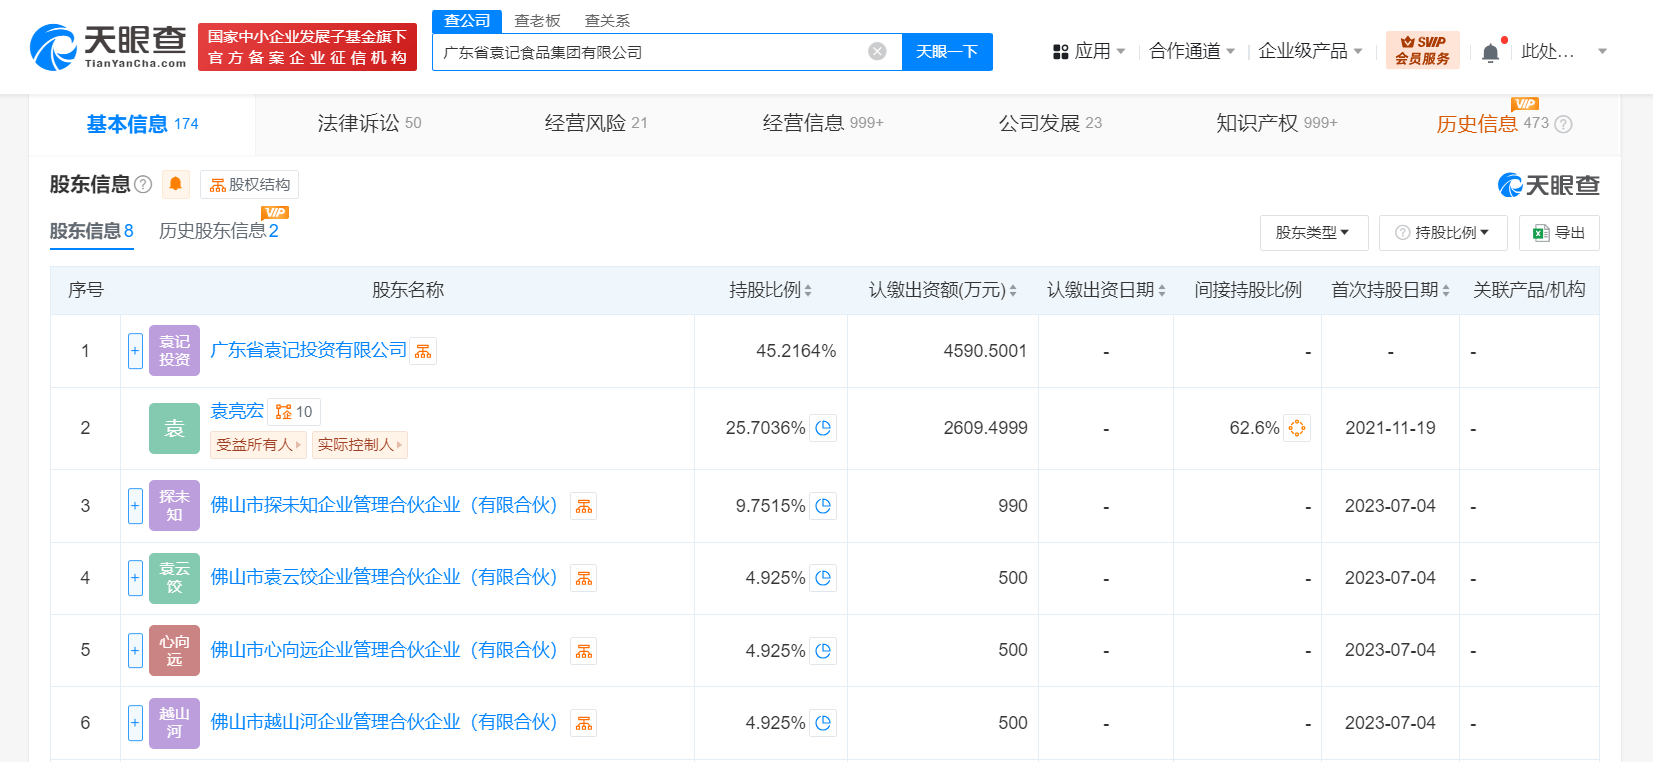Click the TianYanCha logo
This screenshot has width=1653, height=762.
click(x=108, y=47)
